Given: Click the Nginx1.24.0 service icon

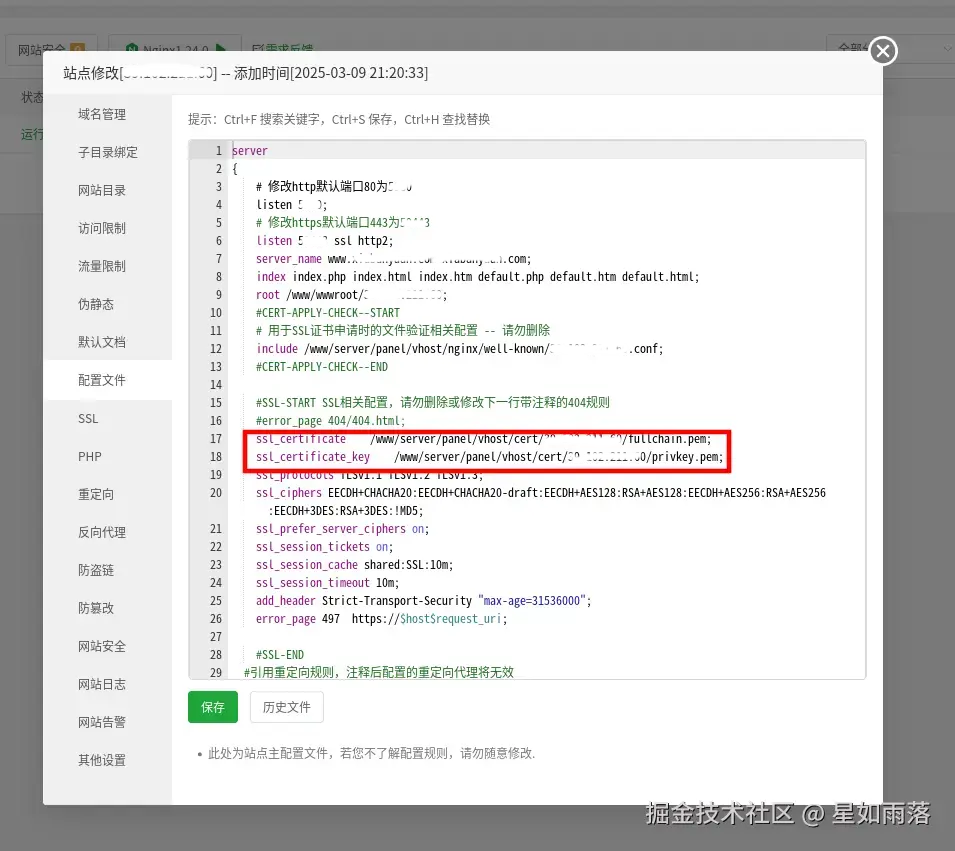Looking at the screenshot, I should (133, 45).
